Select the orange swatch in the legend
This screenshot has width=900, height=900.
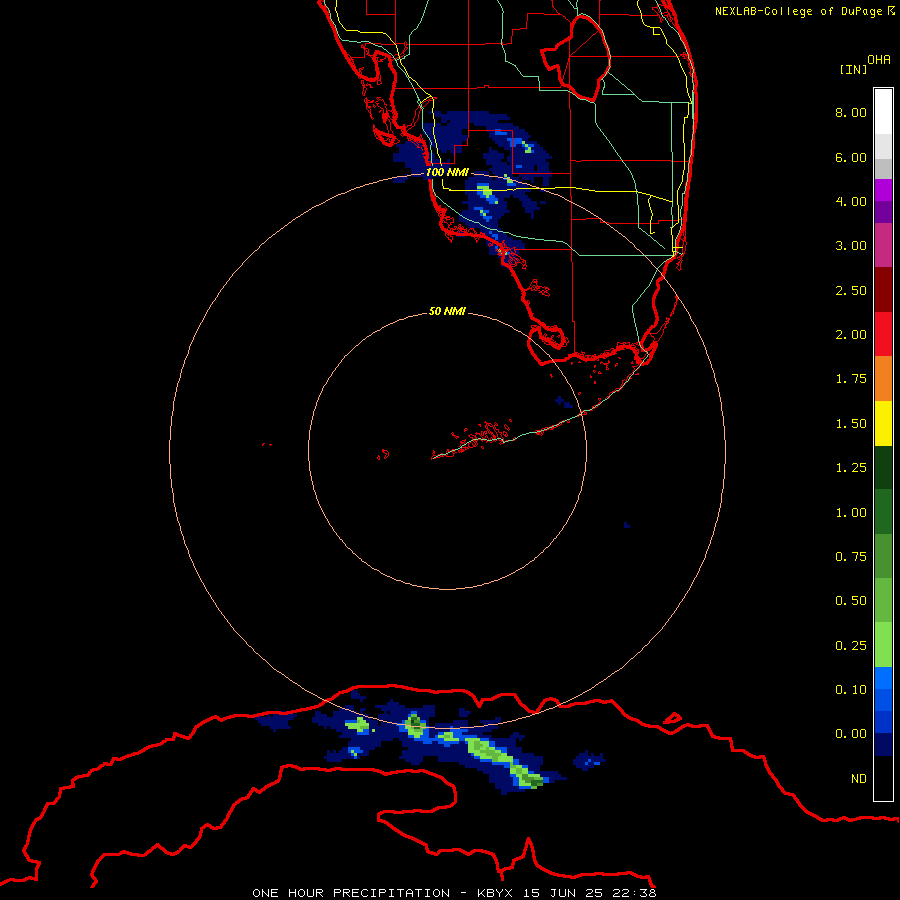coord(883,379)
